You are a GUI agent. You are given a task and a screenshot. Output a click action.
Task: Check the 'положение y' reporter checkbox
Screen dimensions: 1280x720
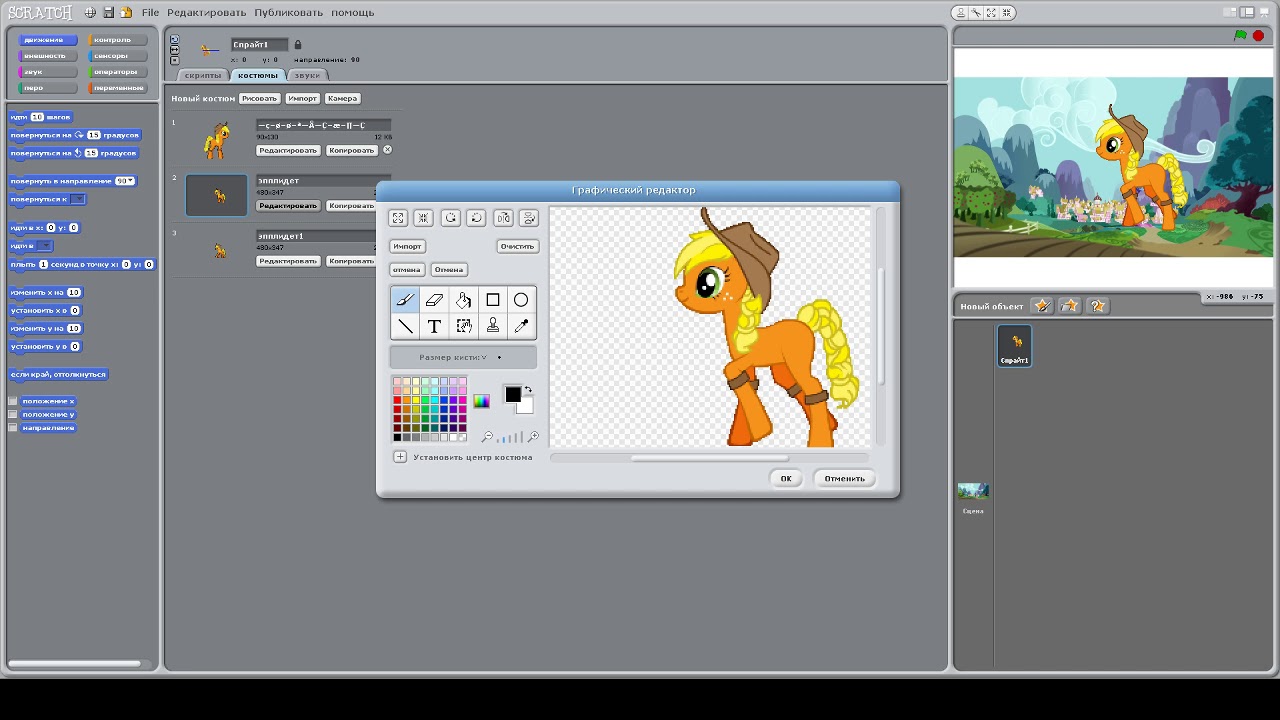click(13, 414)
